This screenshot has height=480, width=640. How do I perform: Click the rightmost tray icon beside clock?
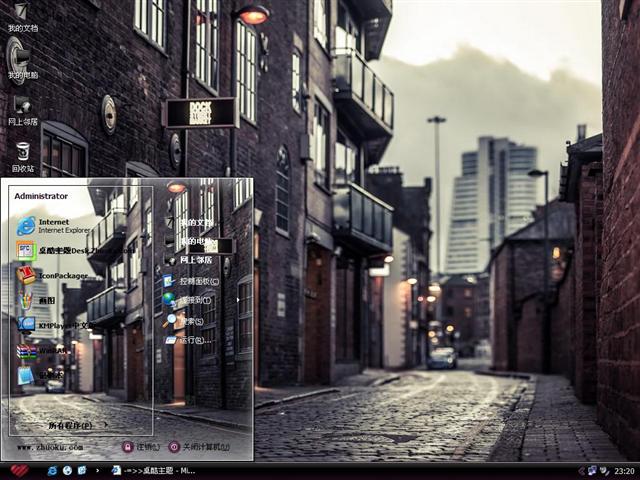tap(604, 471)
